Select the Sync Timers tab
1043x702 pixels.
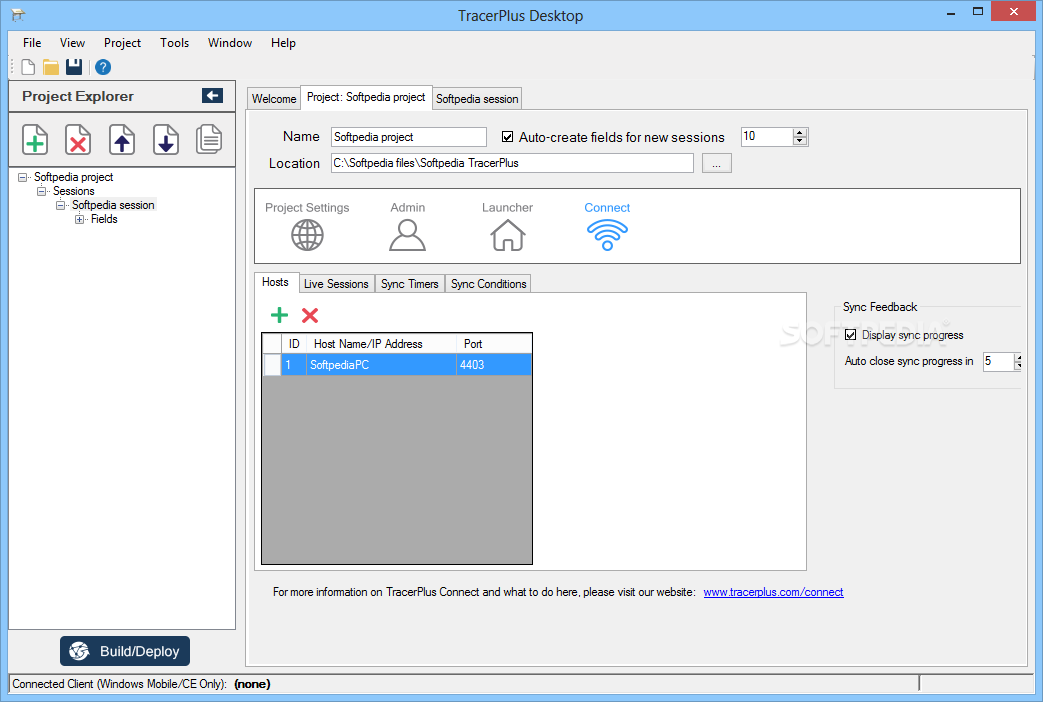tap(410, 284)
